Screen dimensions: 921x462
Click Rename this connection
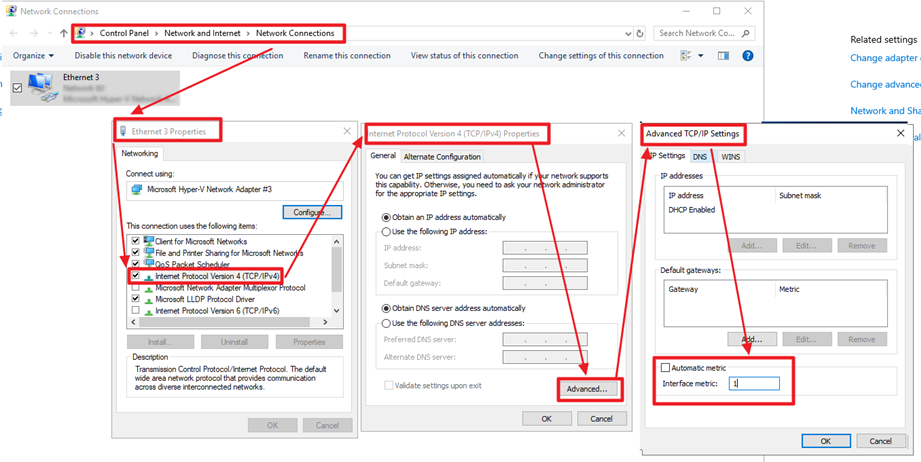347,56
